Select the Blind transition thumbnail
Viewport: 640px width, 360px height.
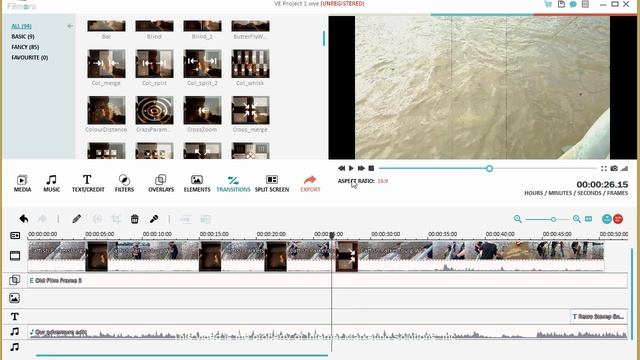pyautogui.click(x=154, y=26)
